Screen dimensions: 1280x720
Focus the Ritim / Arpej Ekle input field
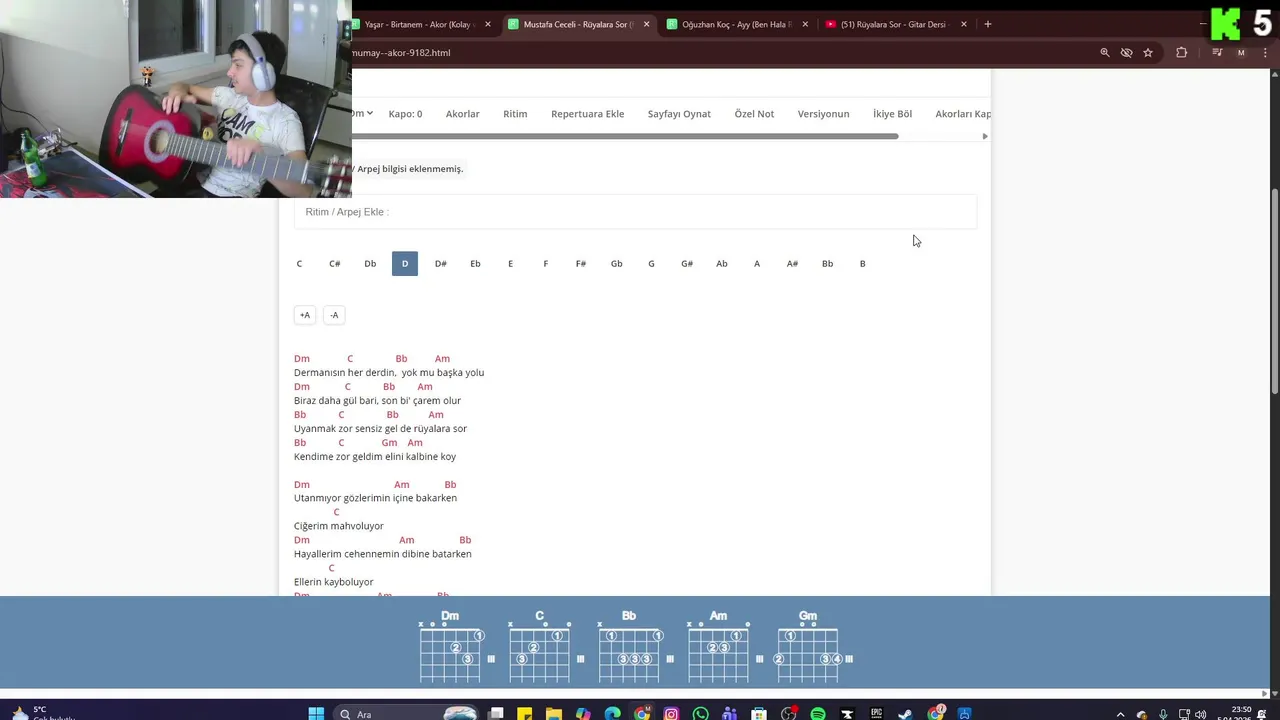(x=635, y=212)
